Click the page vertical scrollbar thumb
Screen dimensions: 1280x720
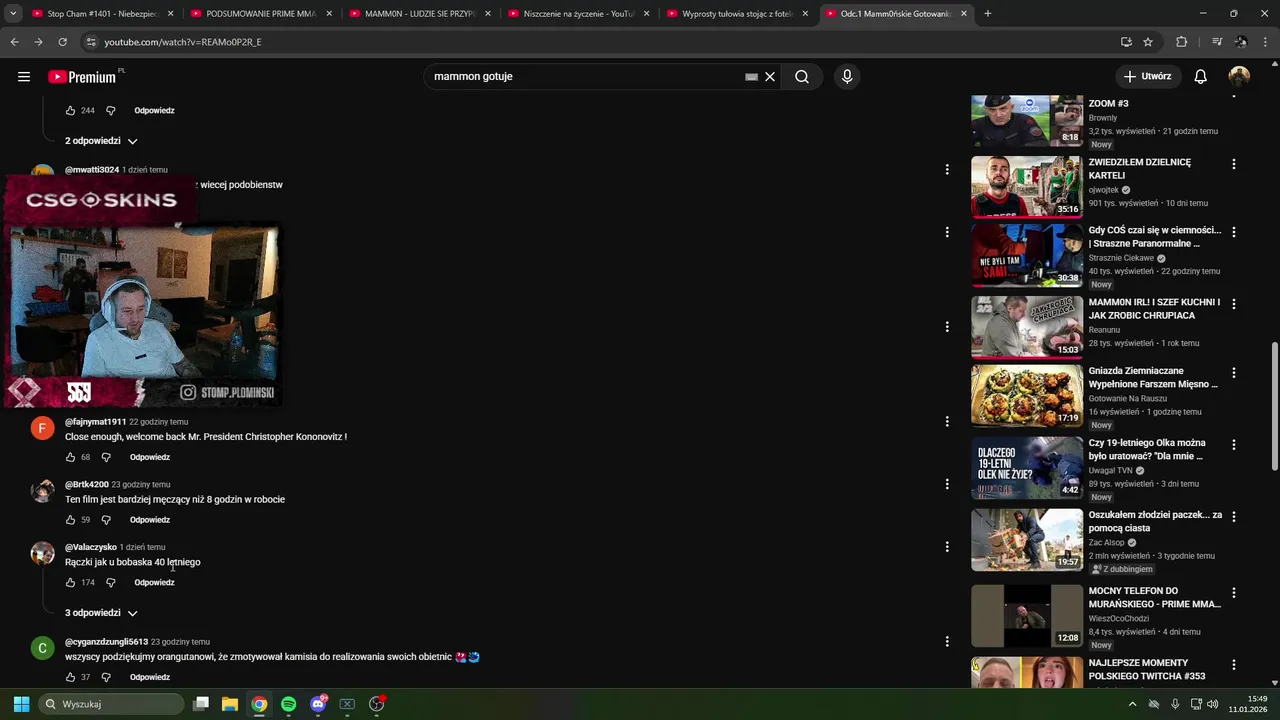[x=1274, y=406]
